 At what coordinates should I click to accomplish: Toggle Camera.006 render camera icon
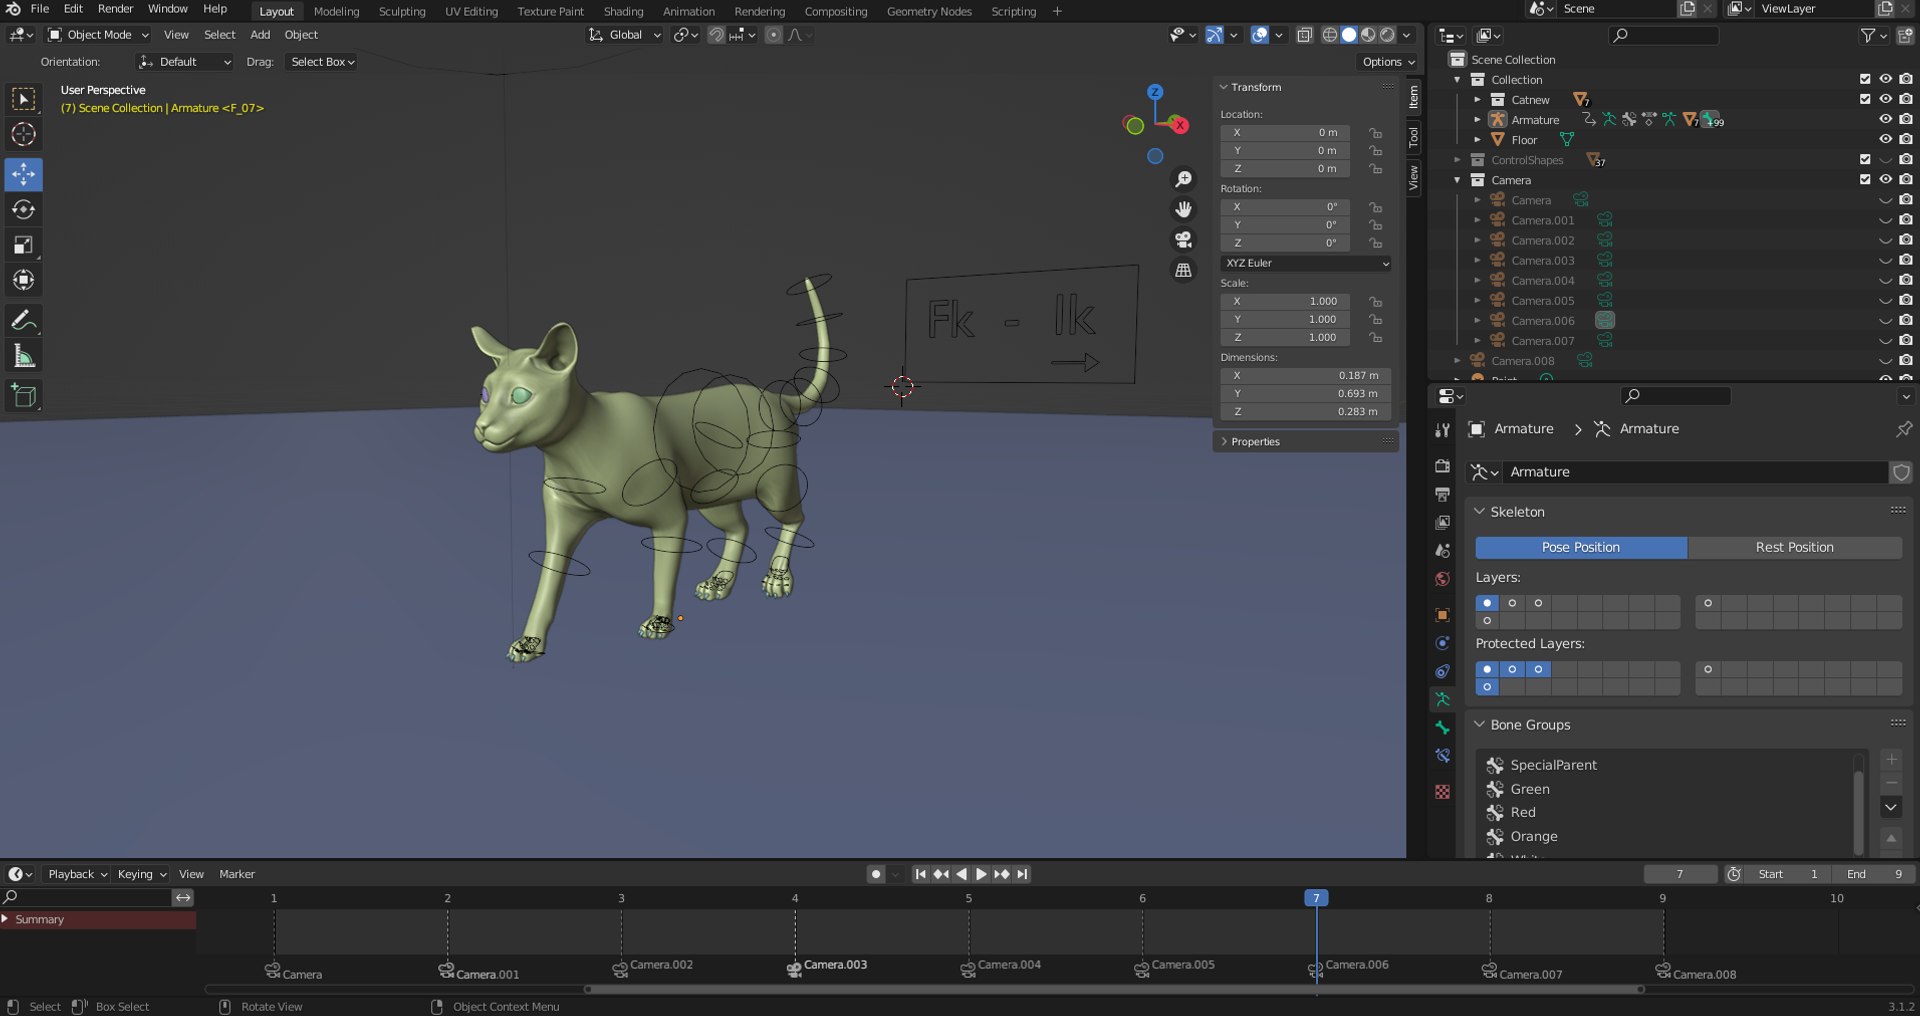(1906, 320)
